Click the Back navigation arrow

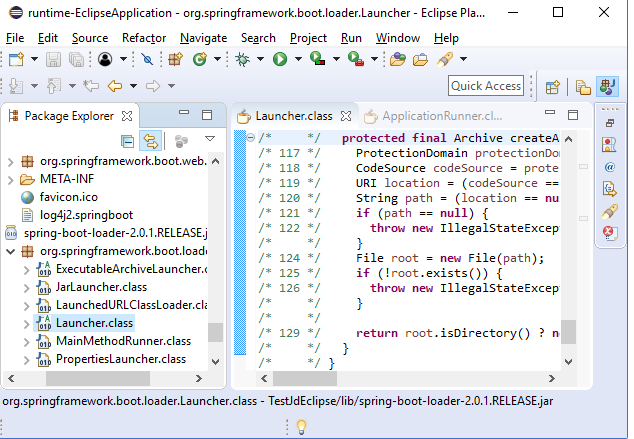click(x=115, y=86)
